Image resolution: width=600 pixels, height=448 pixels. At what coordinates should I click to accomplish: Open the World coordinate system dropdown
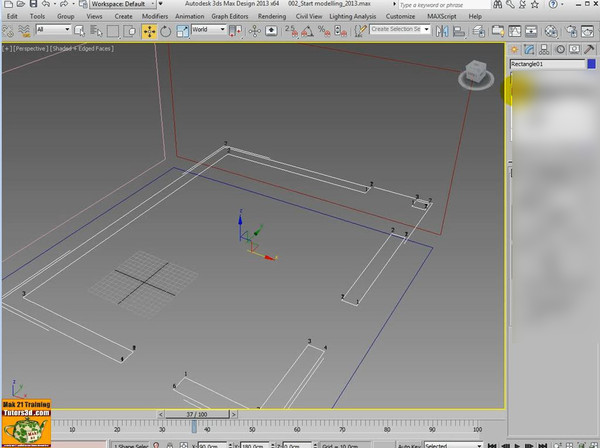209,29
